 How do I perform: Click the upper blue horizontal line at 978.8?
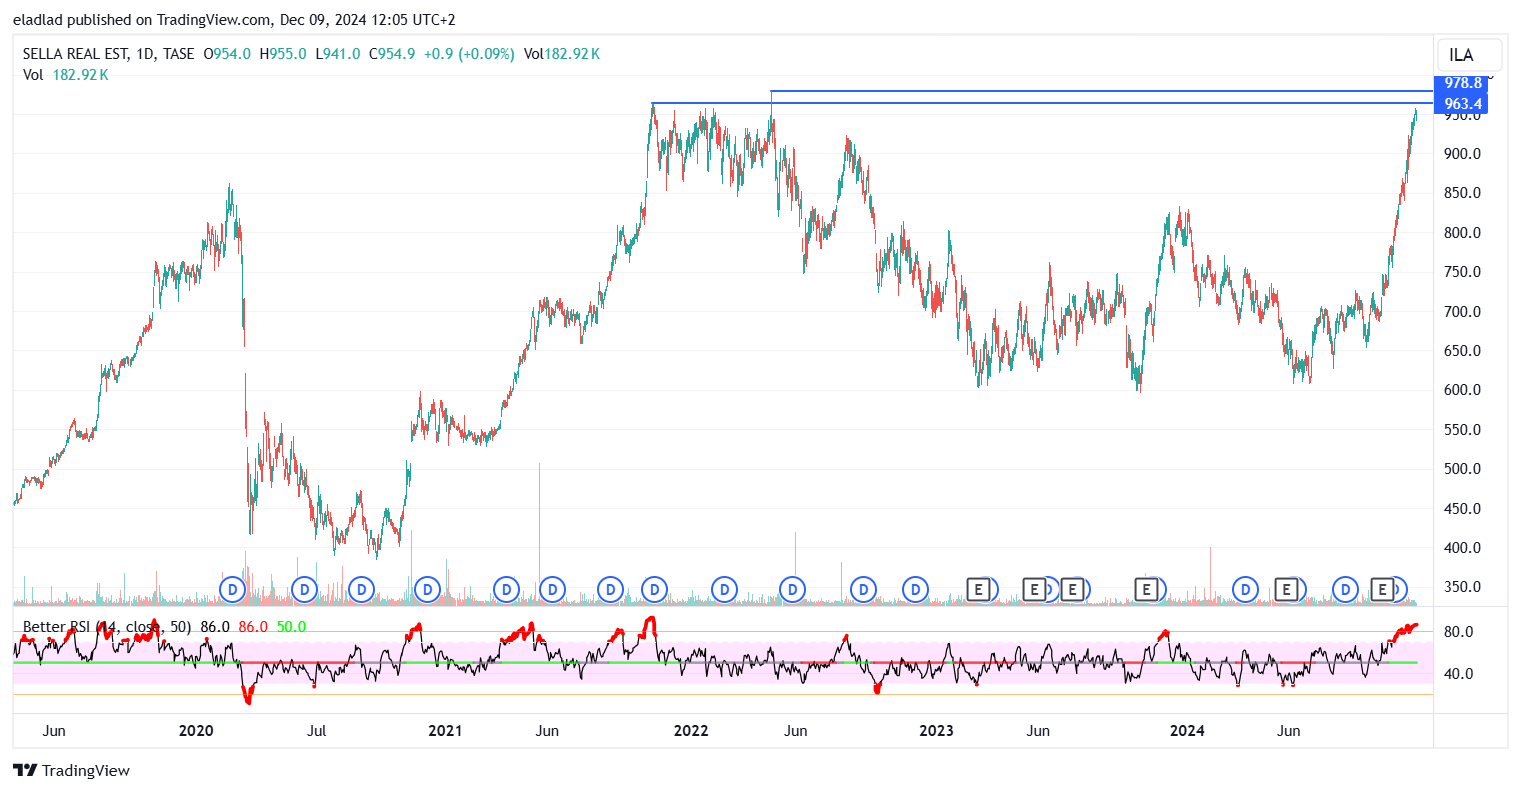click(x=1100, y=92)
